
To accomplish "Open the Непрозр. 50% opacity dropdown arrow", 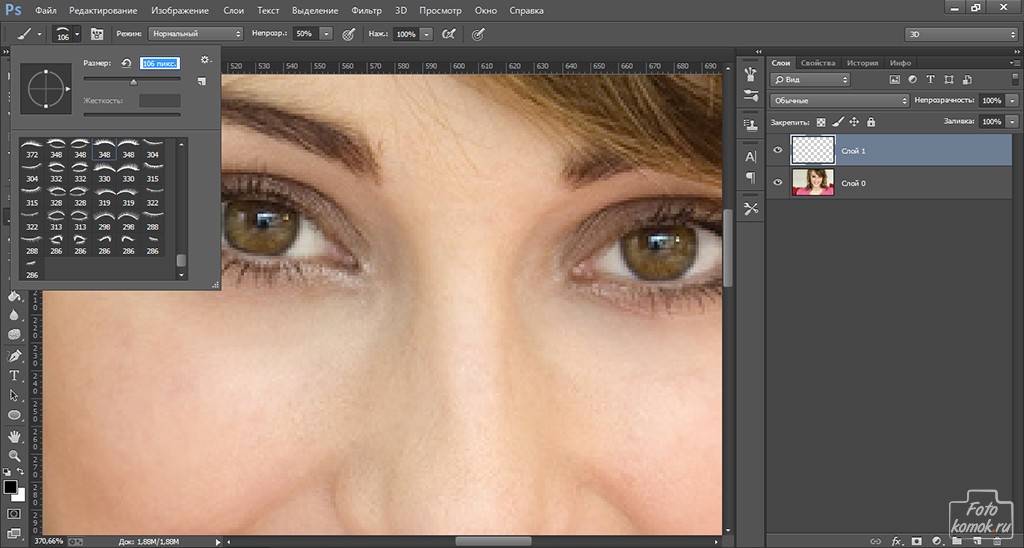I will coord(326,34).
